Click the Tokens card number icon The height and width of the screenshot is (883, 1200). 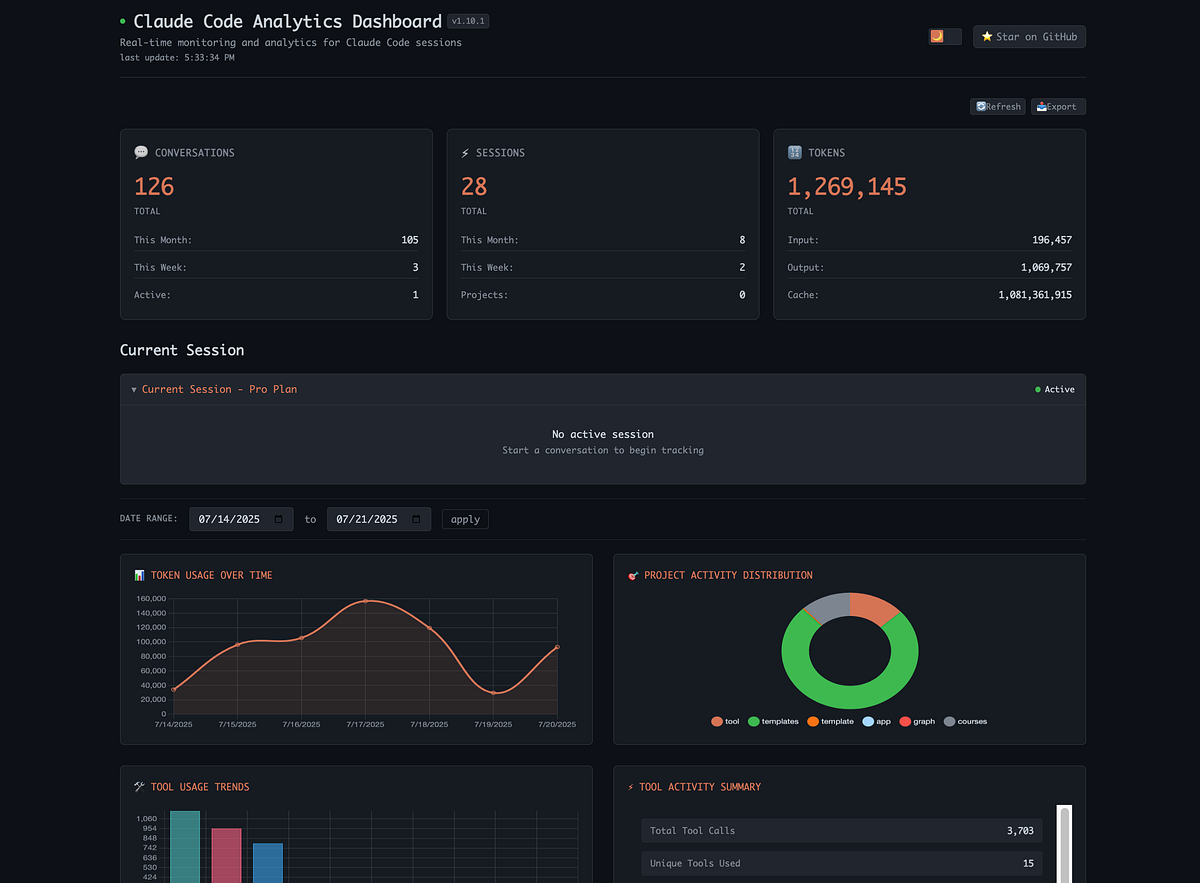tap(795, 153)
